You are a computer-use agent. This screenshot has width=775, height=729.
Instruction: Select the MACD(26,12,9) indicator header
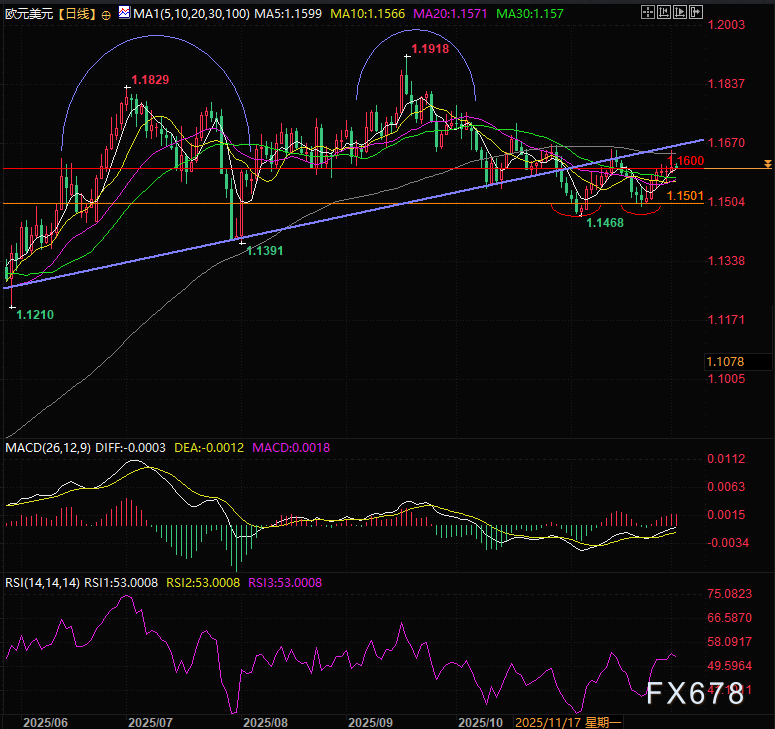pyautogui.click(x=50, y=447)
